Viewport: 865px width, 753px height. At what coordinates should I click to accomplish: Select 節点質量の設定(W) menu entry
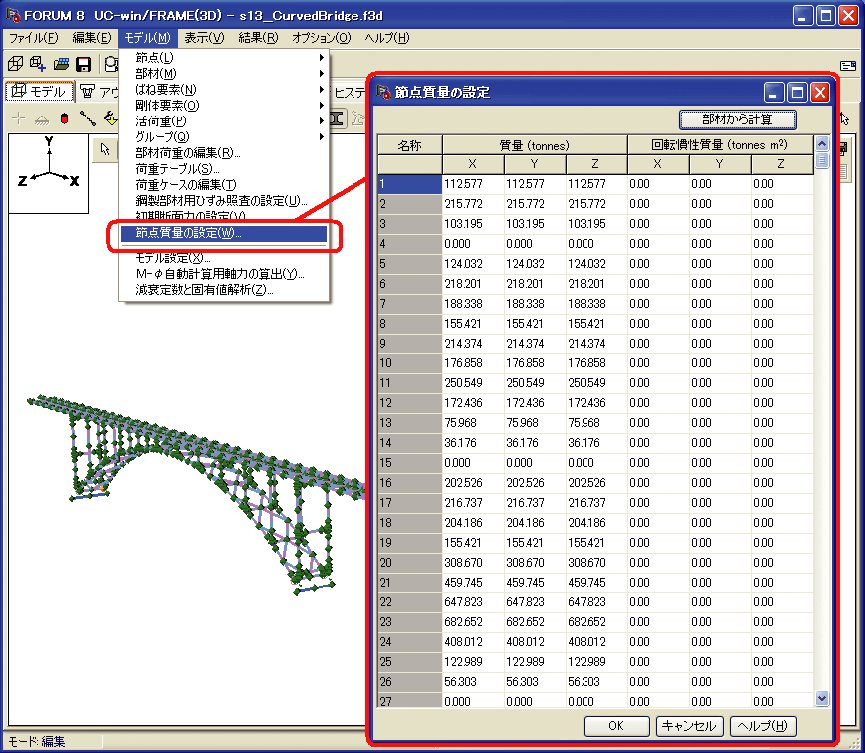coord(224,233)
